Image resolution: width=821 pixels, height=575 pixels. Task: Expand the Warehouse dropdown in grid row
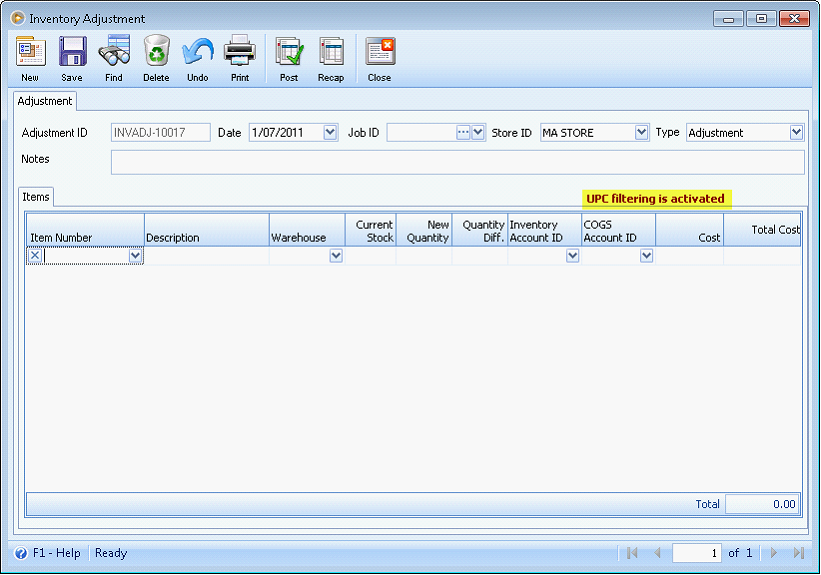336,256
